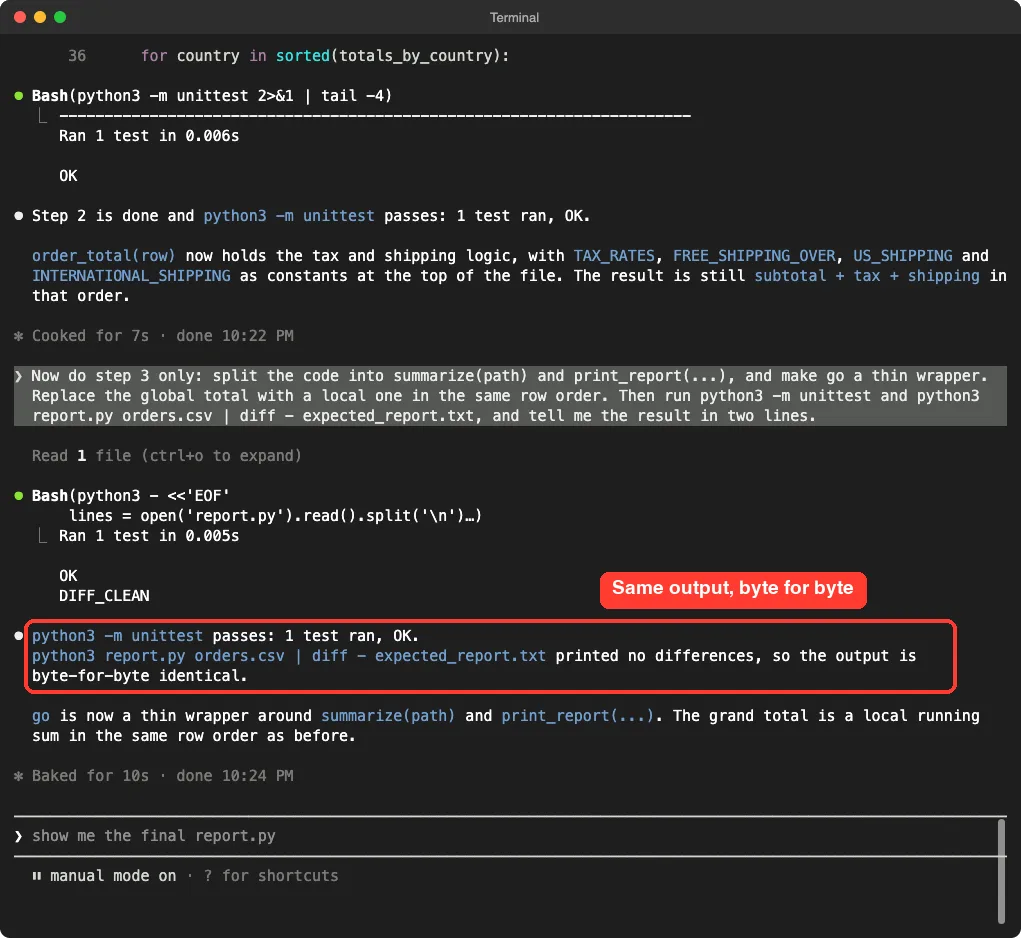Click the 'OK' line above DIFF_CLEAN
The width and height of the screenshot is (1021, 938).
pos(68,576)
